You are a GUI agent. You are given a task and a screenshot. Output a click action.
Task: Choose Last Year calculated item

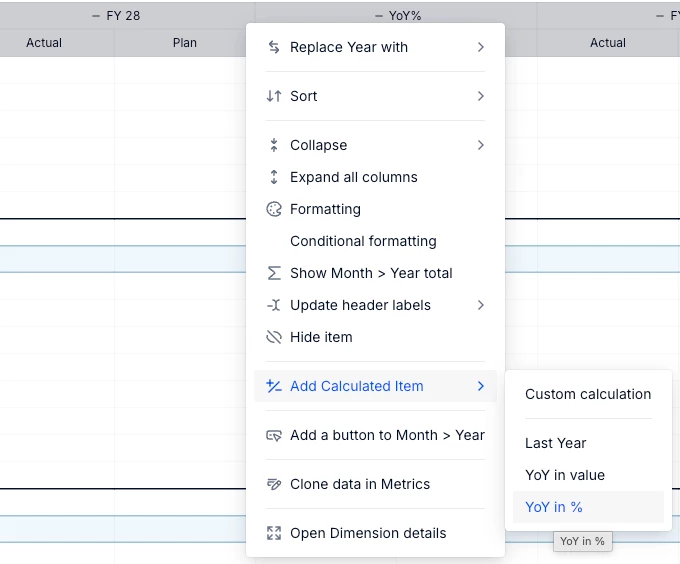556,443
